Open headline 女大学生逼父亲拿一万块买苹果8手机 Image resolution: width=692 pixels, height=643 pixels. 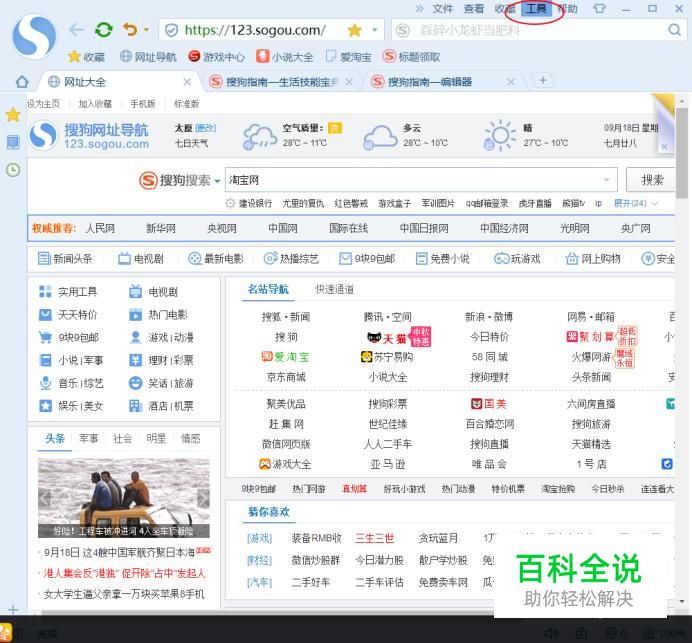tap(124, 594)
